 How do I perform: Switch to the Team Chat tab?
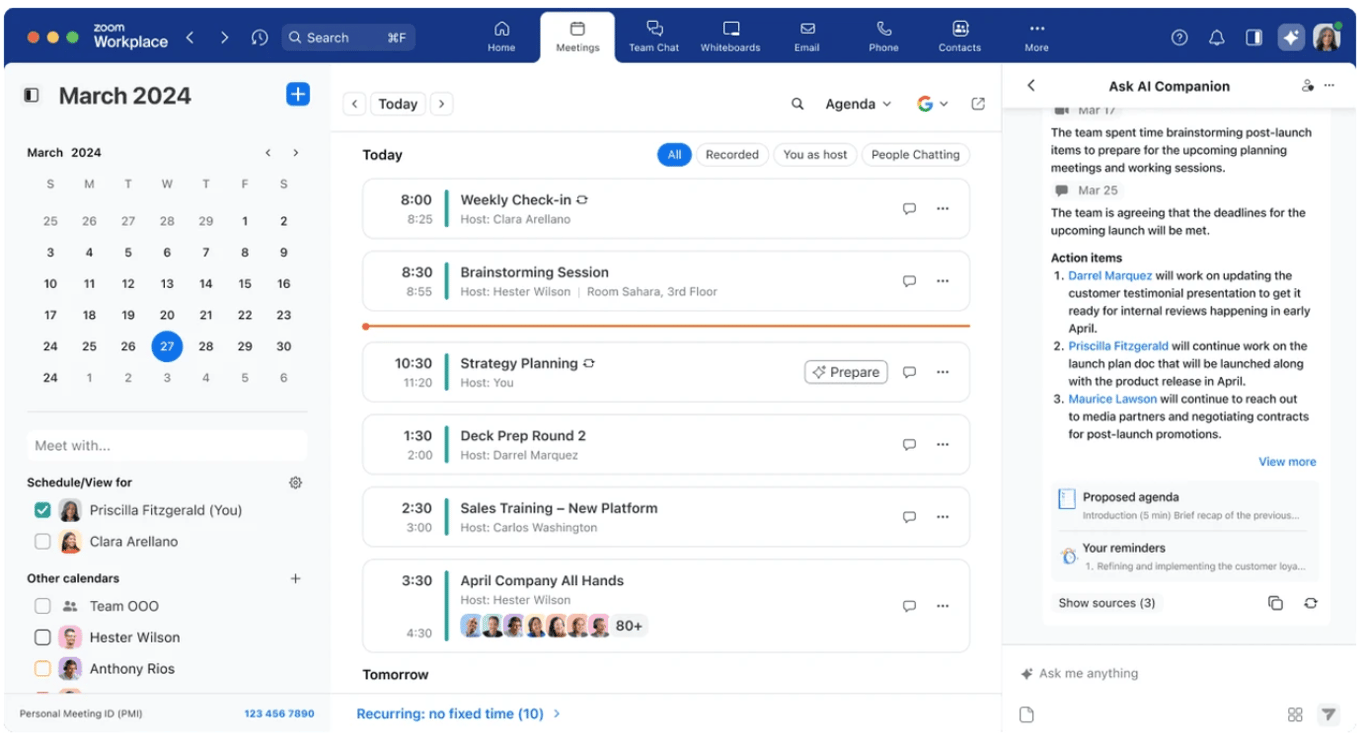click(654, 37)
